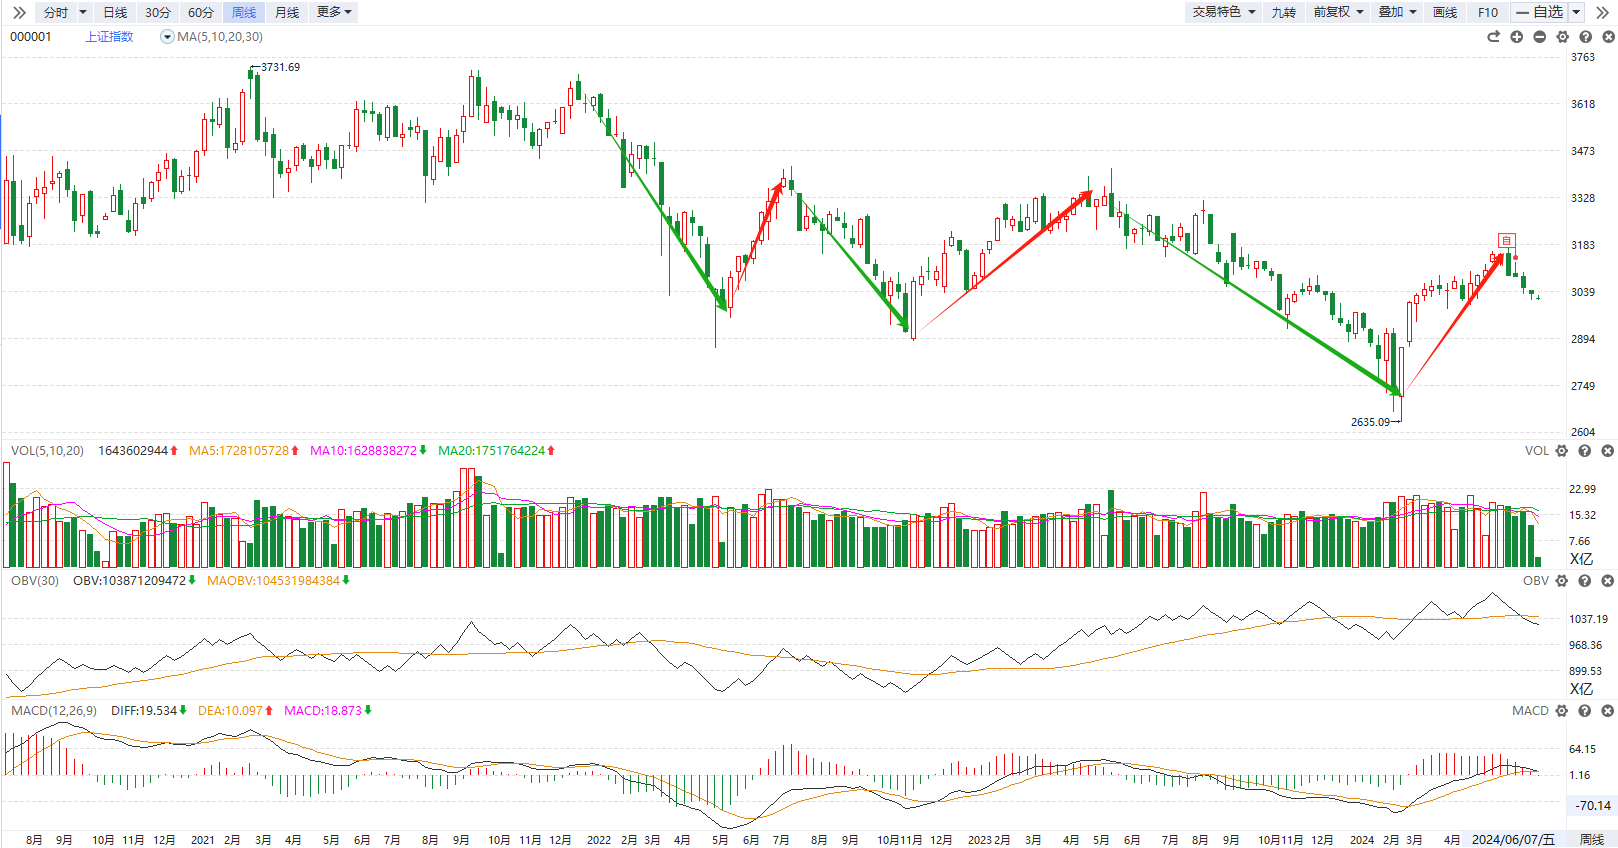Expand the left sidebar with double-chevron icon
Image resolution: width=1618 pixels, height=848 pixels.
click(19, 13)
